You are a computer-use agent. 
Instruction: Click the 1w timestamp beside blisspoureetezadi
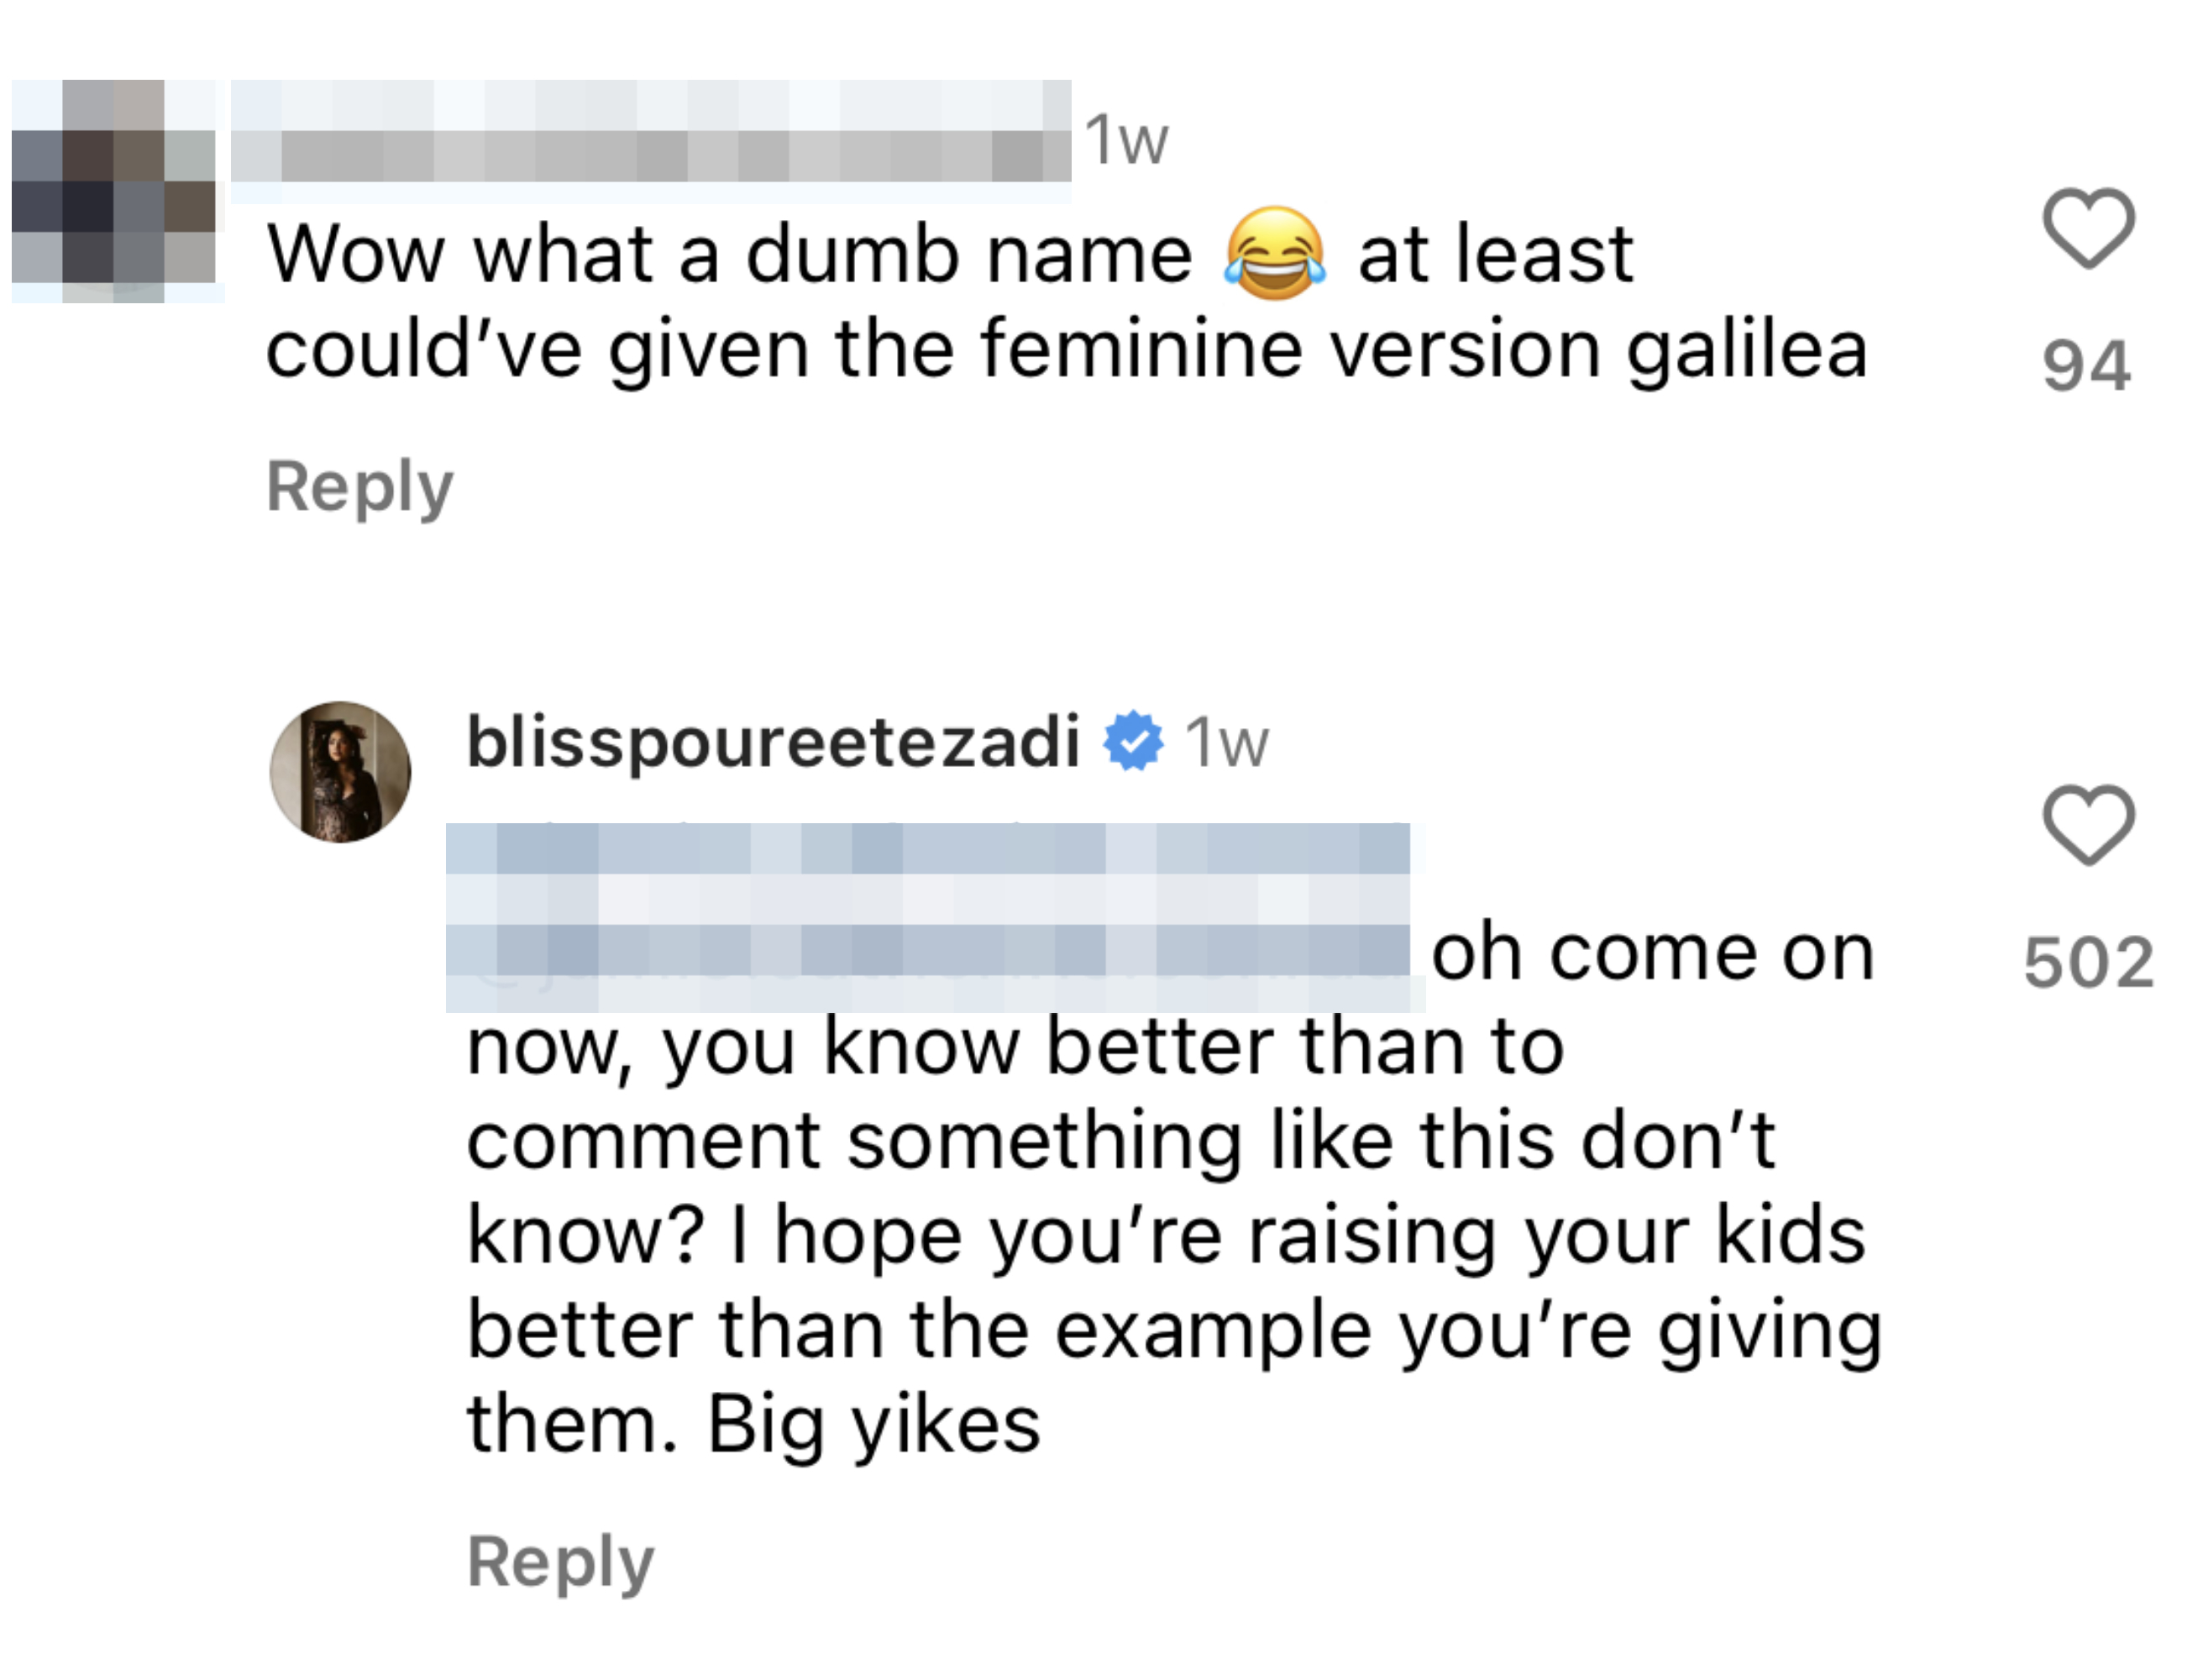click(x=1226, y=743)
